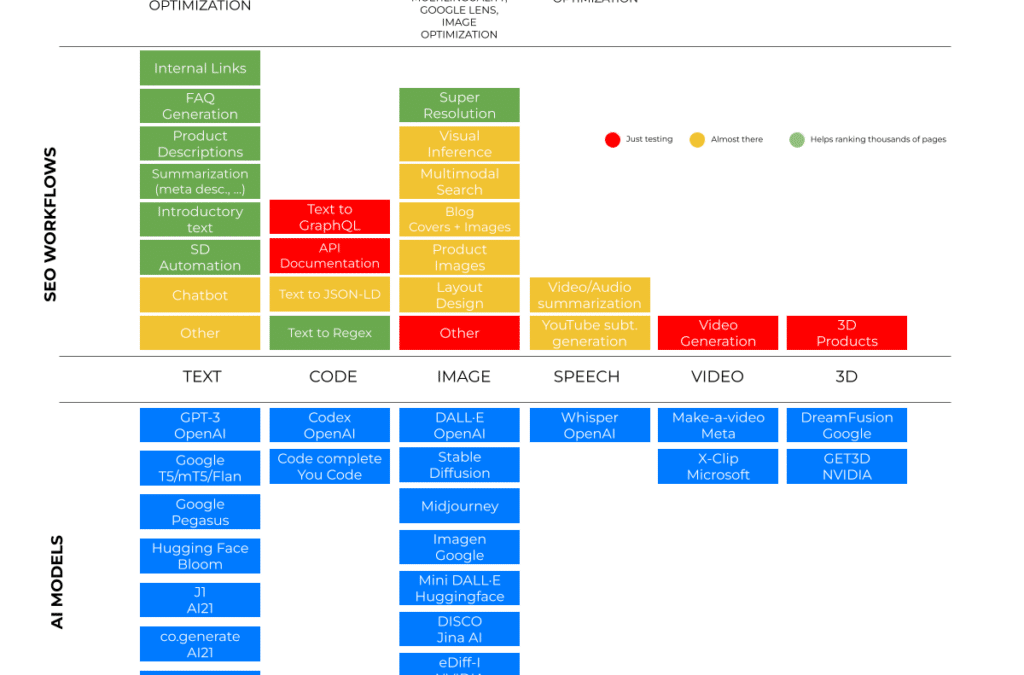Select the Text to GraphQL box
1024x675 pixels.
pyautogui.click(x=330, y=217)
